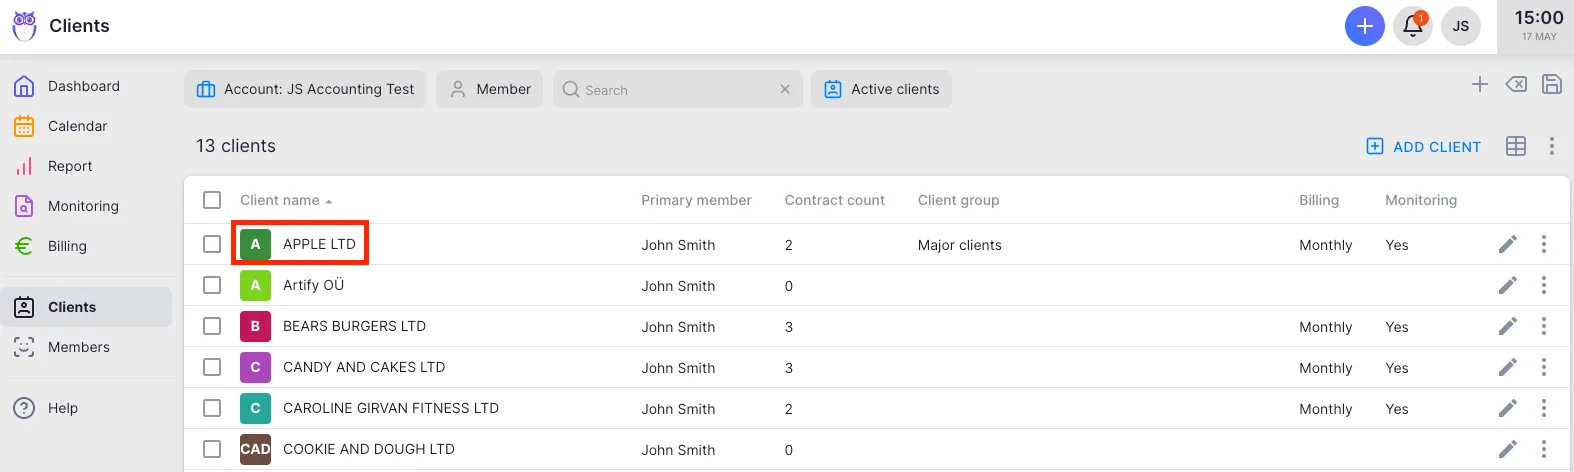
Task: Open the three-dot menu for CAROLINE GIRVAN FITNESS LTD
Action: click(x=1543, y=408)
